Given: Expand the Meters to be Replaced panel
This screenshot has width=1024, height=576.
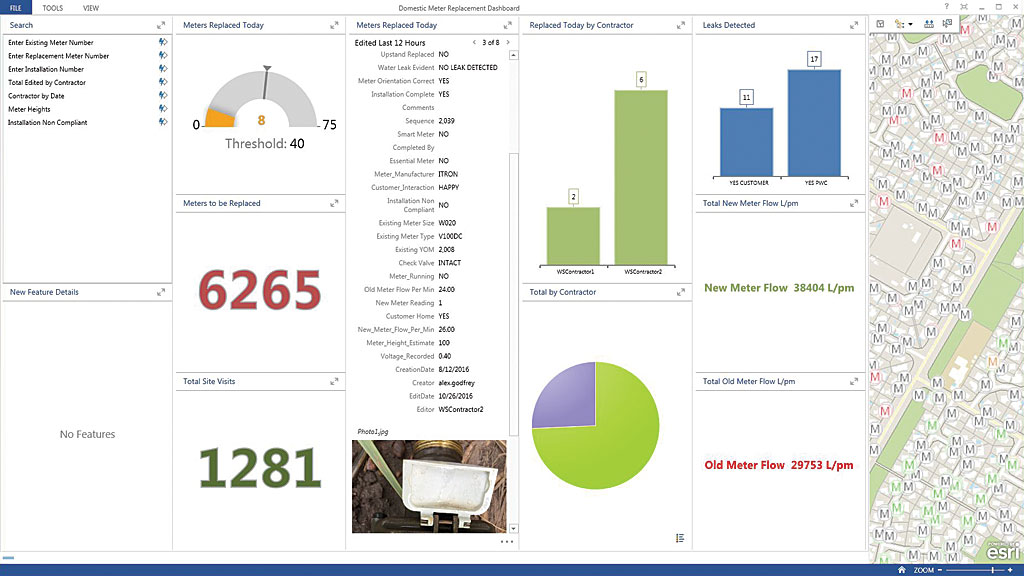Looking at the screenshot, I should tap(334, 204).
